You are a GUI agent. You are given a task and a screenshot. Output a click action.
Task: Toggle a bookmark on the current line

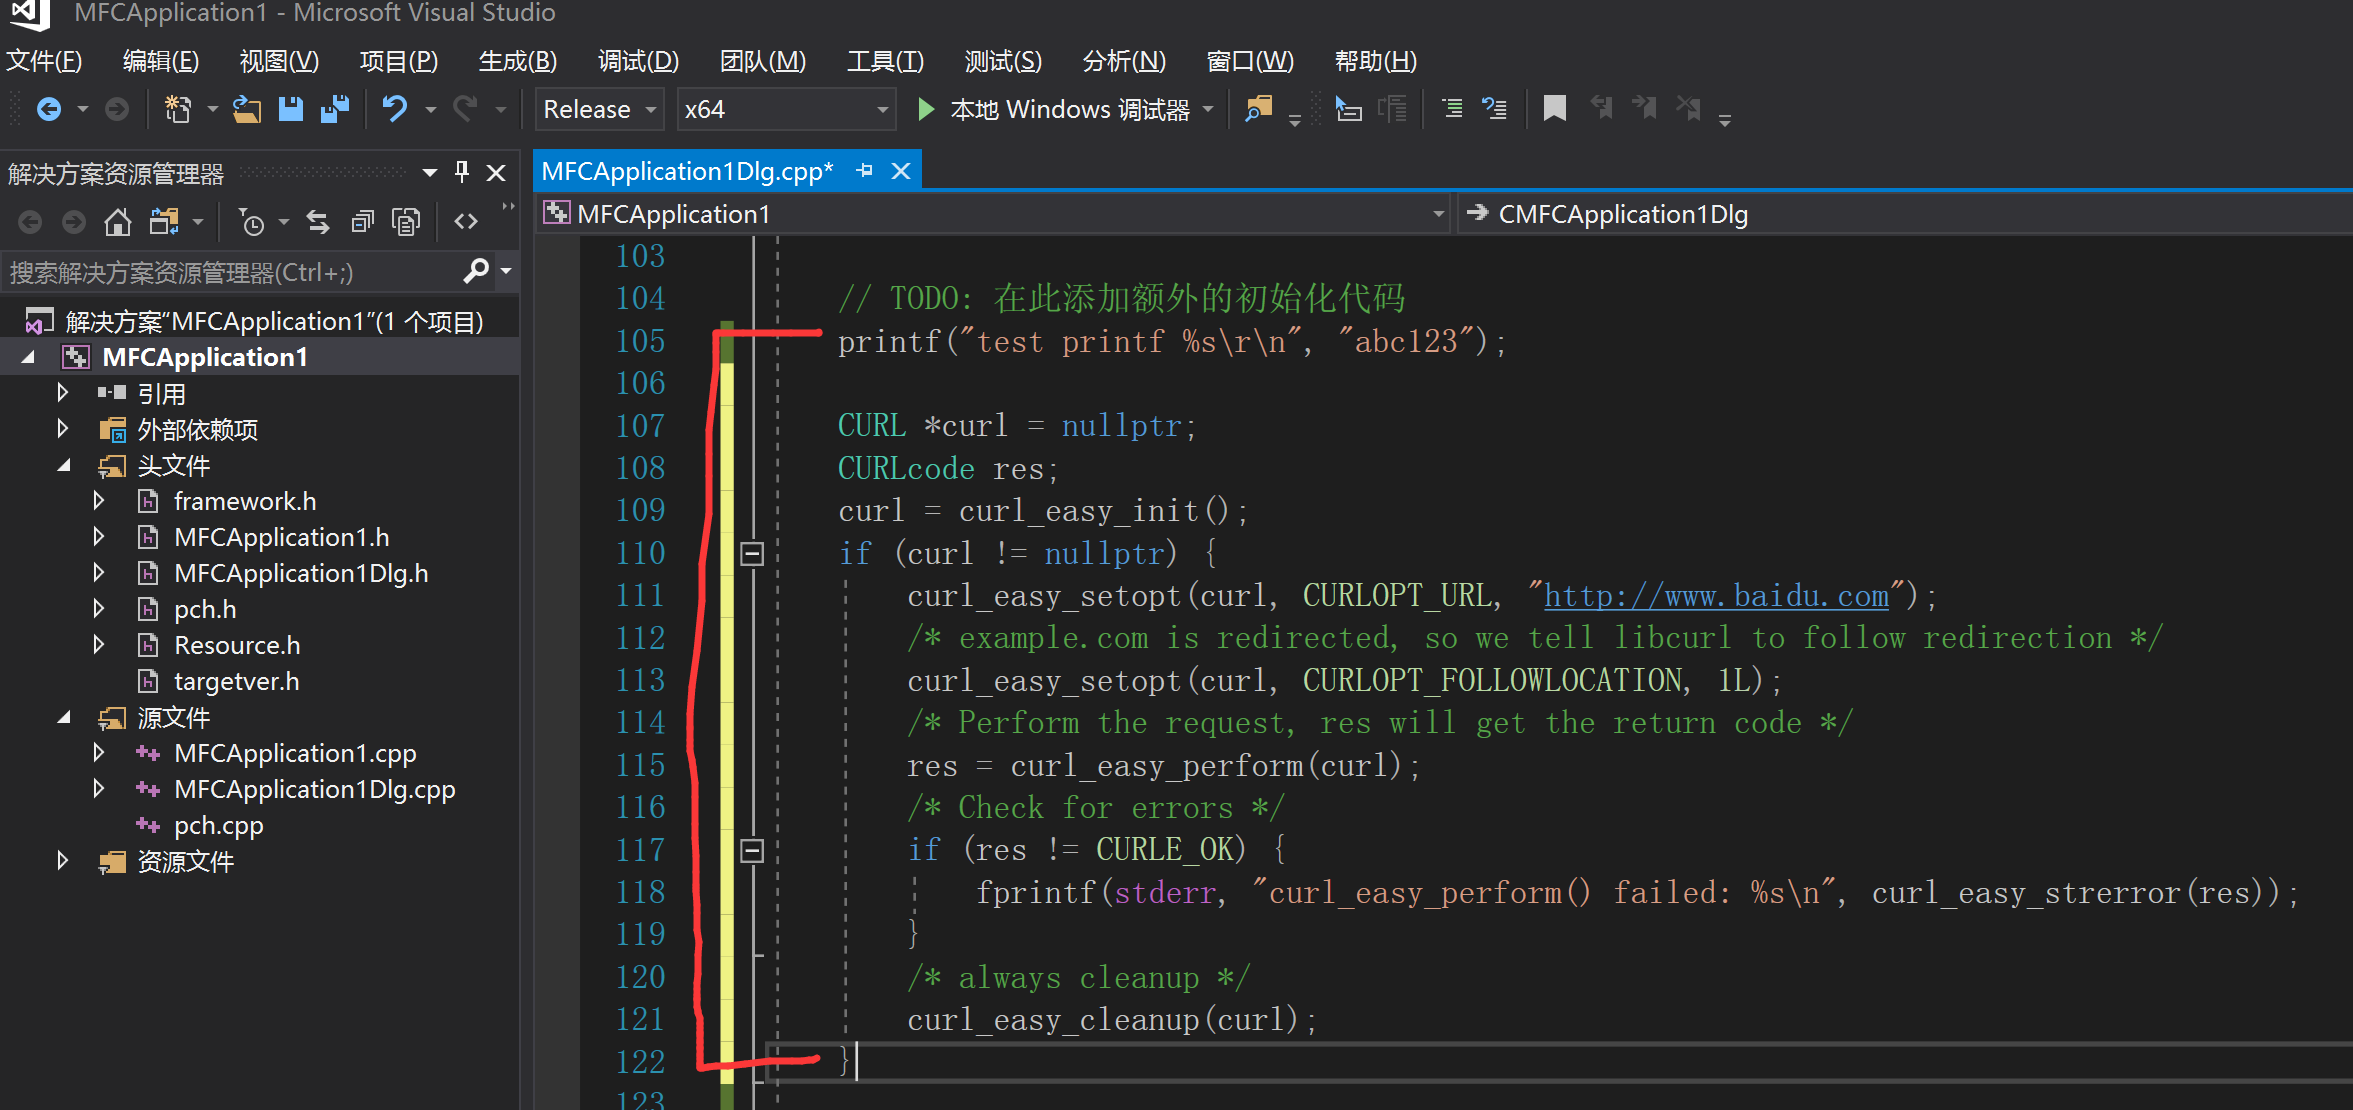point(1554,109)
